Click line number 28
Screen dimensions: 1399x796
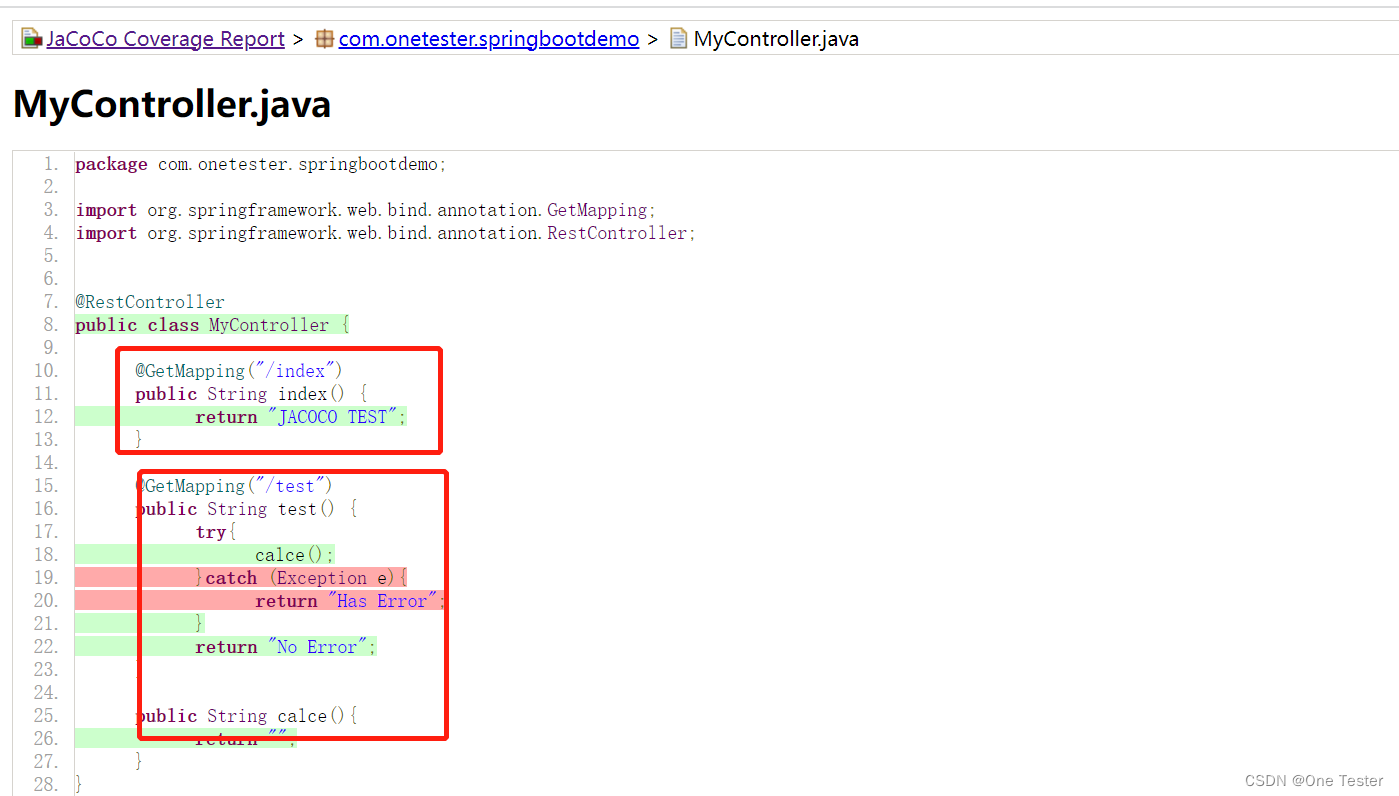pyautogui.click(x=46, y=784)
